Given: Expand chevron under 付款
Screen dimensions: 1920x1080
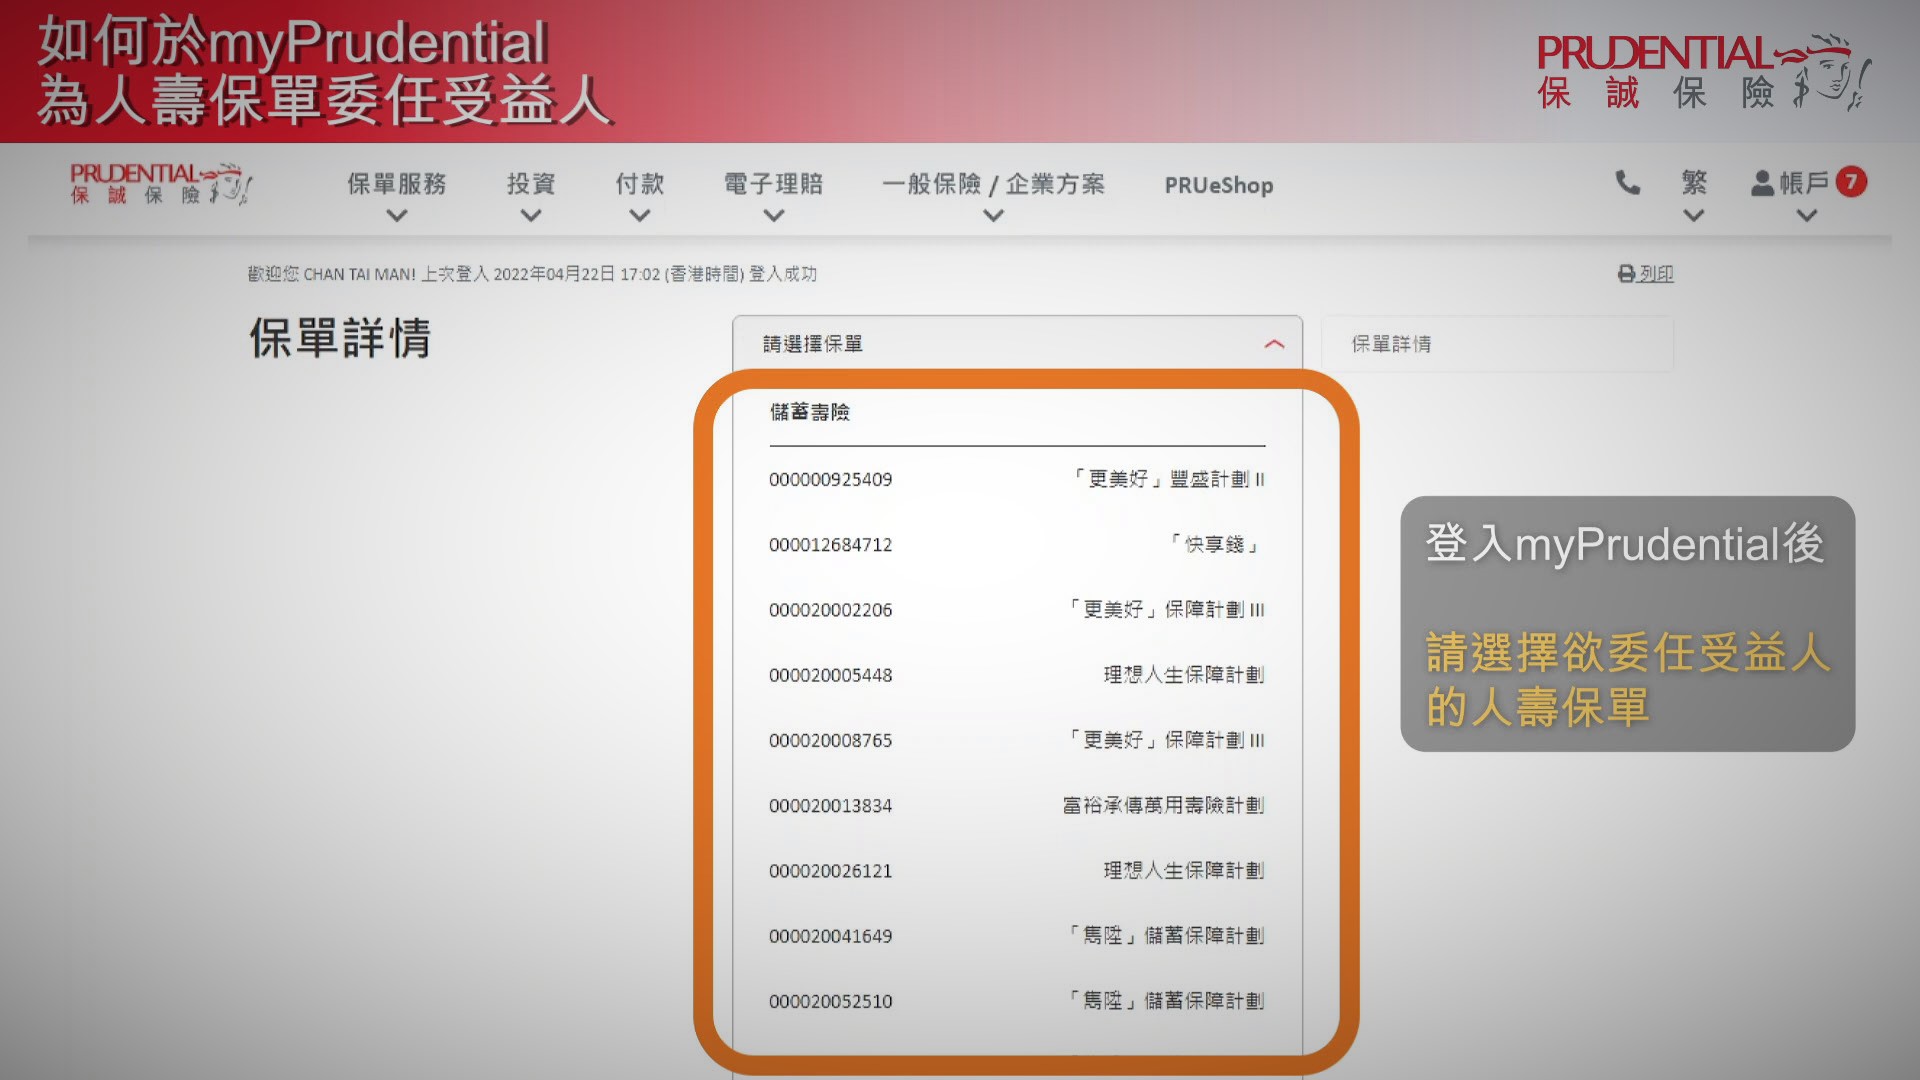Looking at the screenshot, I should 640,215.
